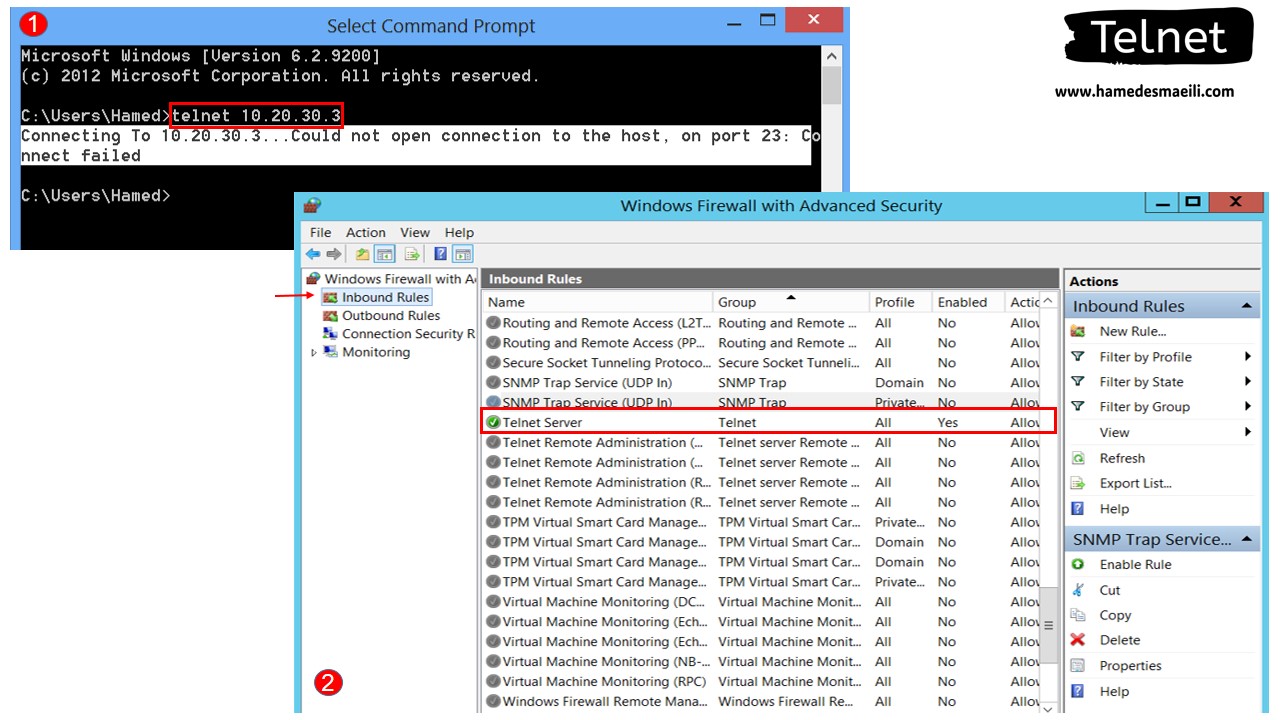Sort rules by the Enabled column header
Screen dimensions: 1280x720
tap(967, 302)
